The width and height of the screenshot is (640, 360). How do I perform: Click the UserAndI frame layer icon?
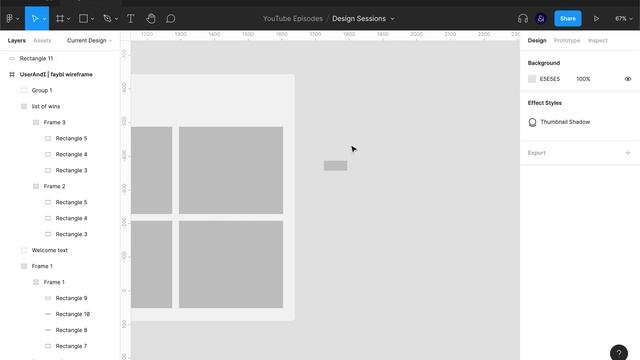click(12, 74)
